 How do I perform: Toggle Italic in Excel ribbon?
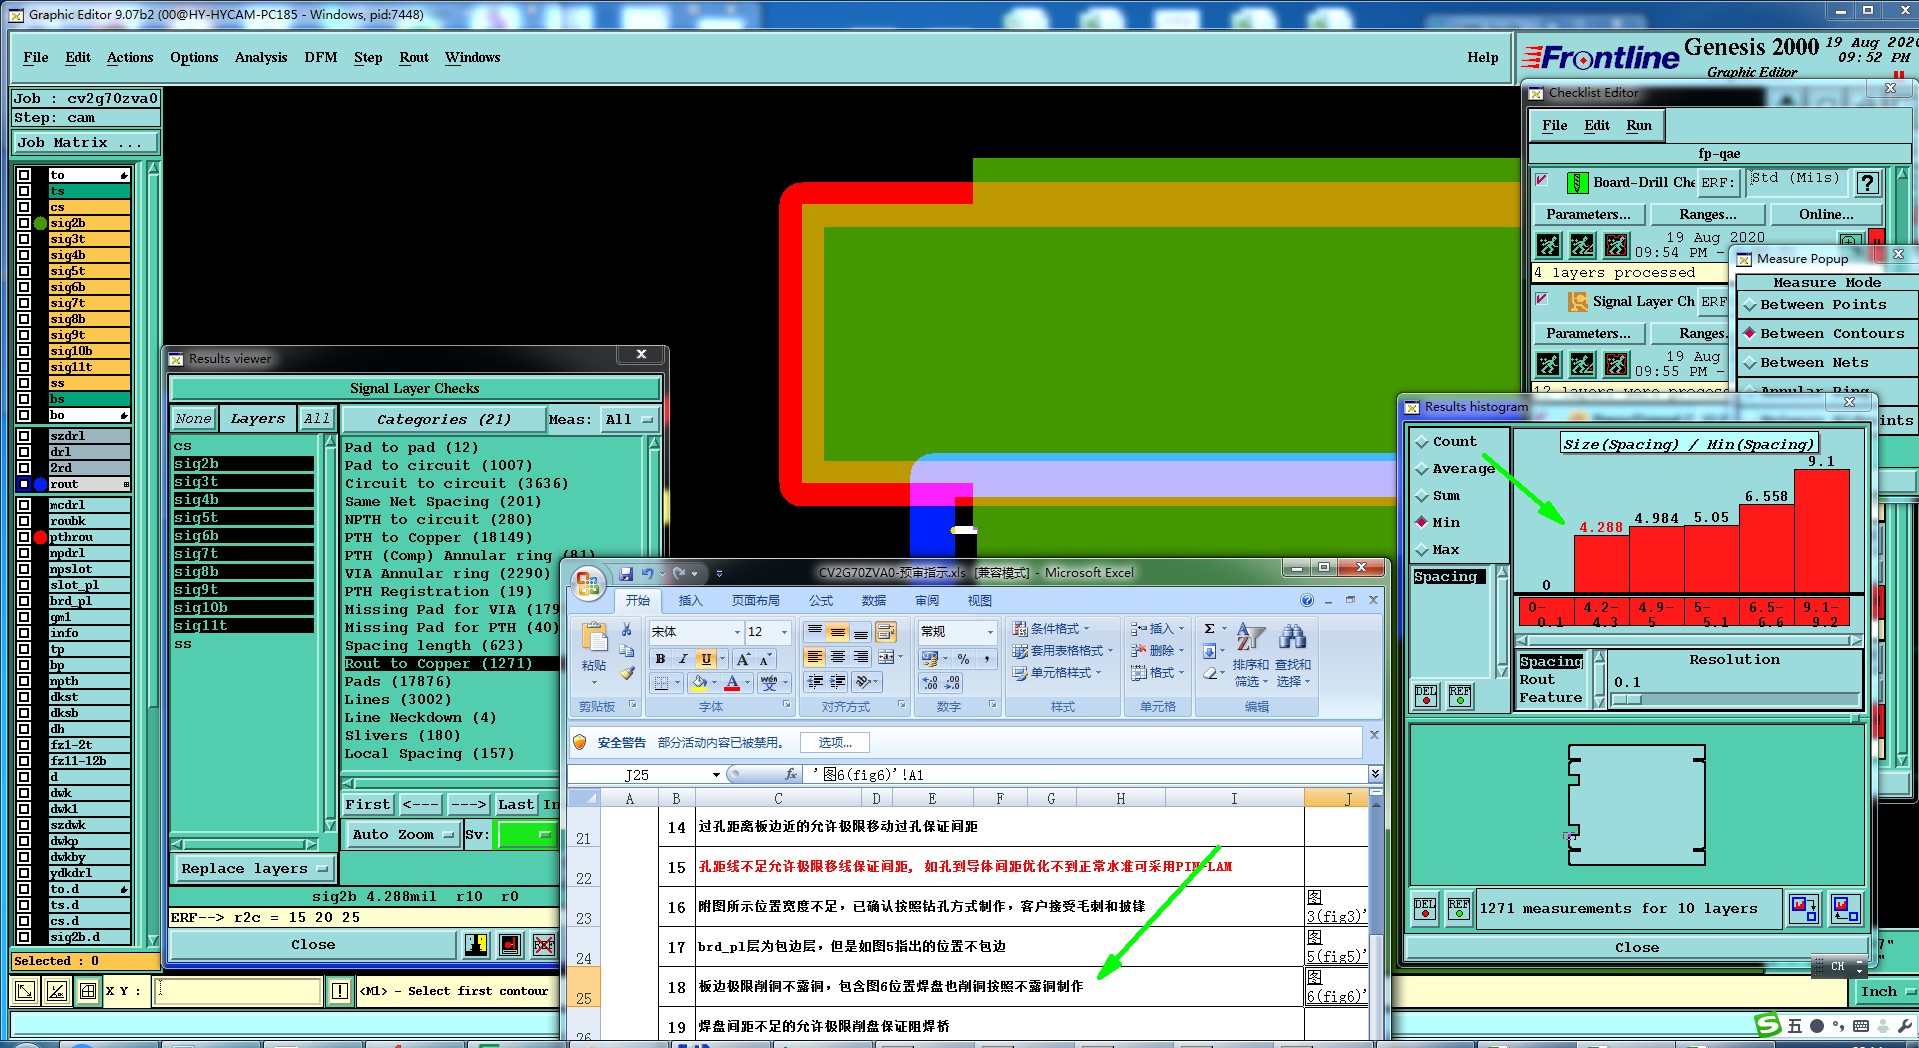click(683, 659)
